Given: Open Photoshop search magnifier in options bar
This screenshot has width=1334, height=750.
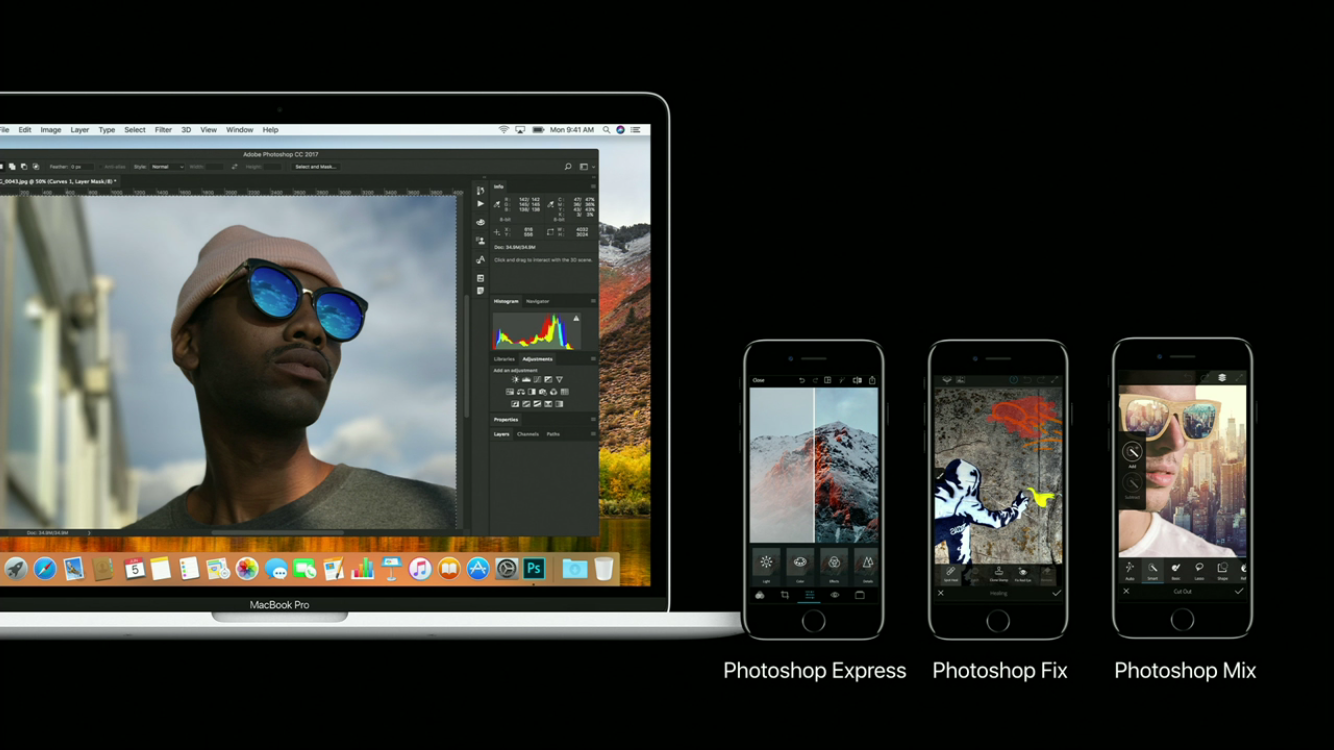Looking at the screenshot, I should click(568, 167).
